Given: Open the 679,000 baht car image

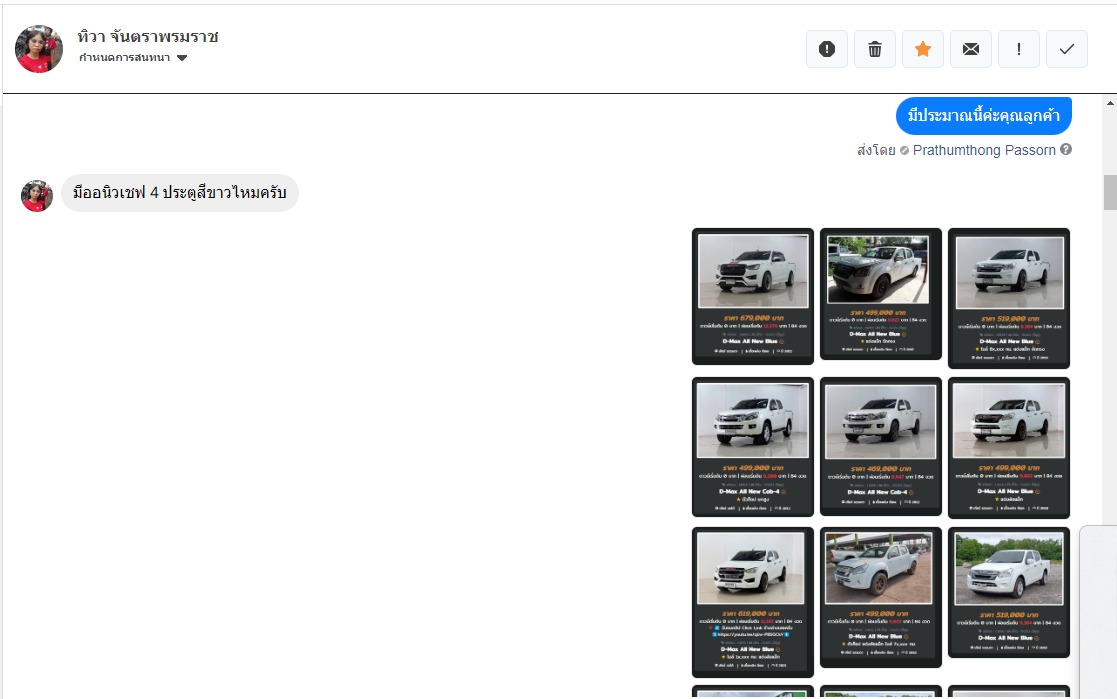Looking at the screenshot, I should pyautogui.click(x=753, y=296).
